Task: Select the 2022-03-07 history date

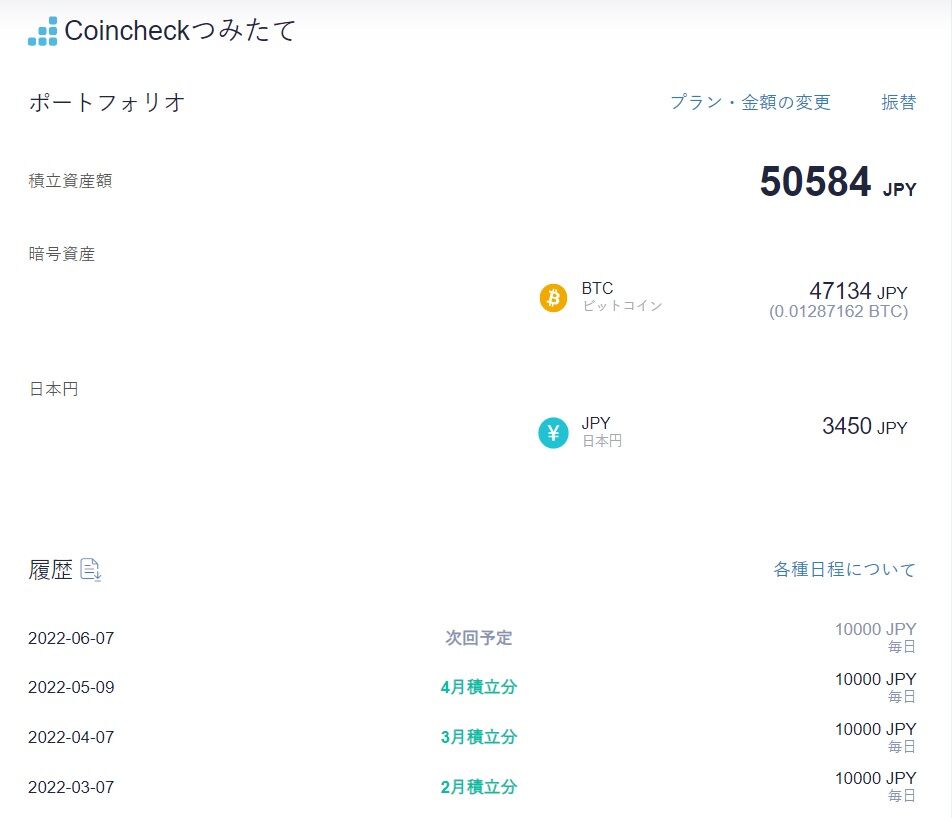Action: point(71,787)
